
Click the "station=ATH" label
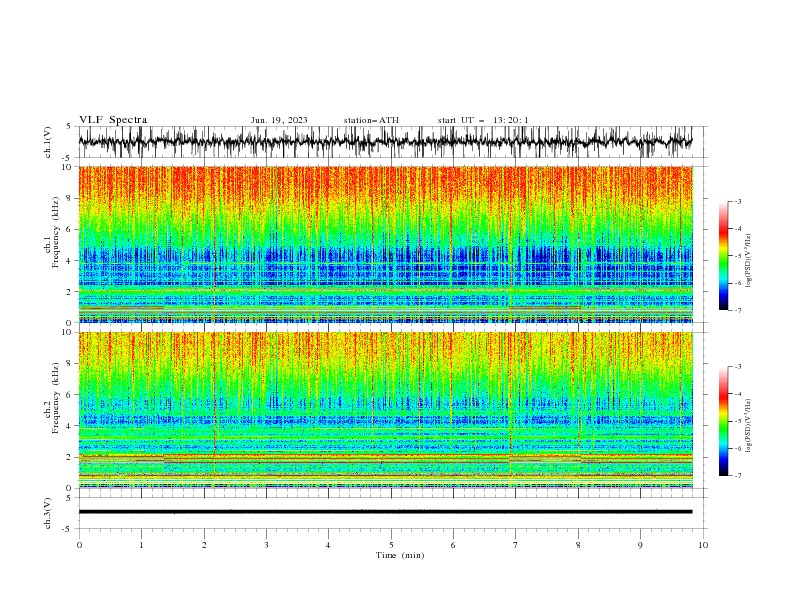pos(371,120)
